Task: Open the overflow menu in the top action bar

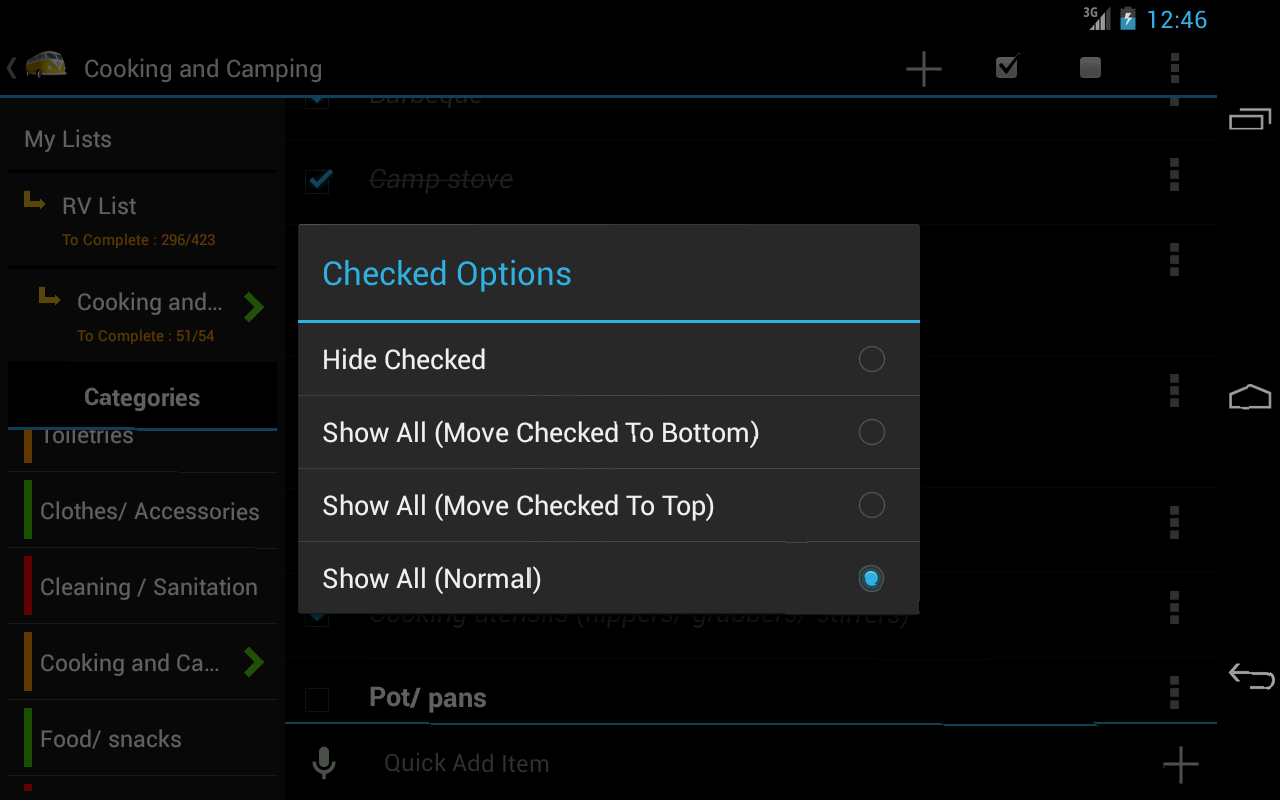Action: coord(1174,68)
